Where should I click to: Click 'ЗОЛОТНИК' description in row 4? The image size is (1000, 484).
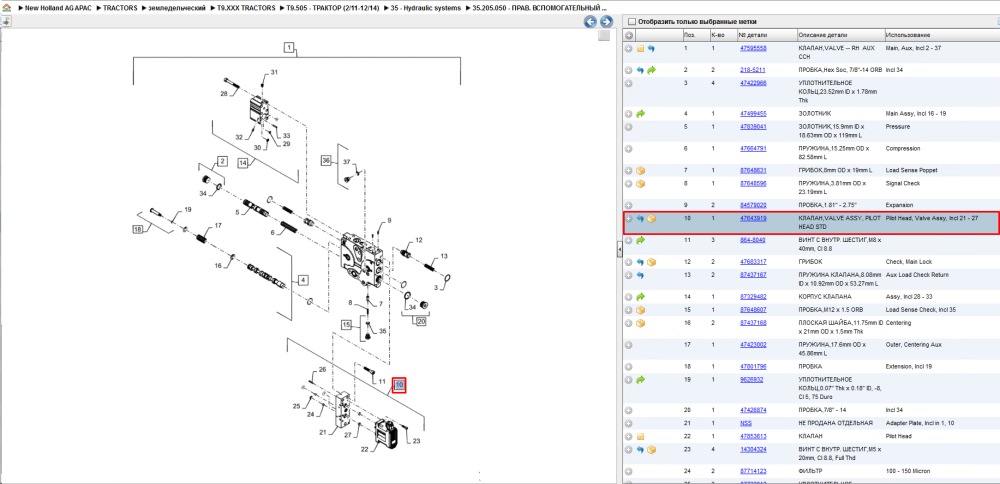click(814, 114)
